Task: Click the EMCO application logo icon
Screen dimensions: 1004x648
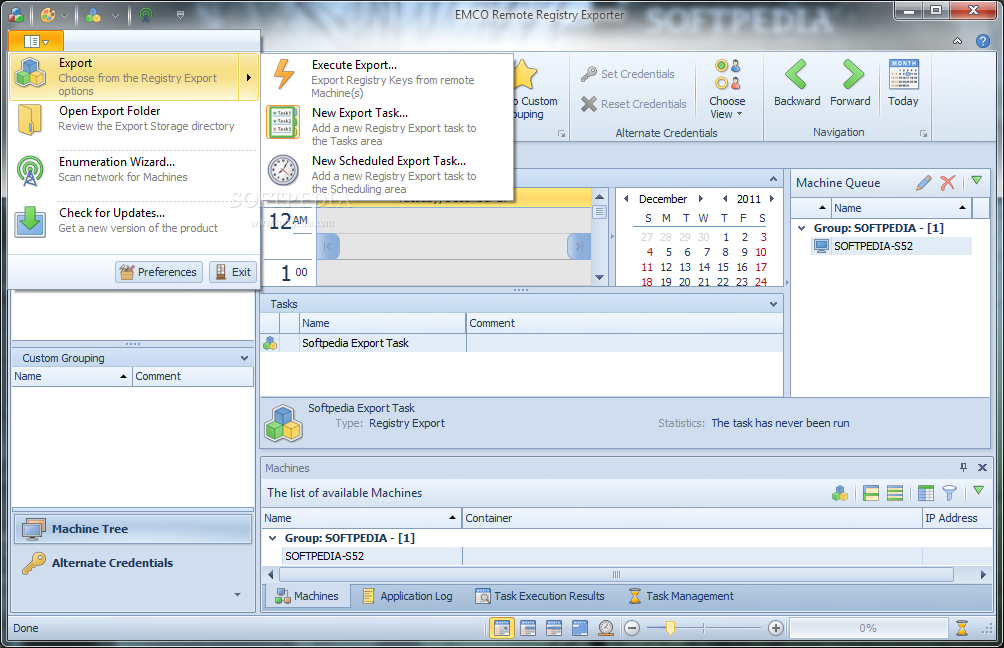Action: pyautogui.click(x=16, y=14)
